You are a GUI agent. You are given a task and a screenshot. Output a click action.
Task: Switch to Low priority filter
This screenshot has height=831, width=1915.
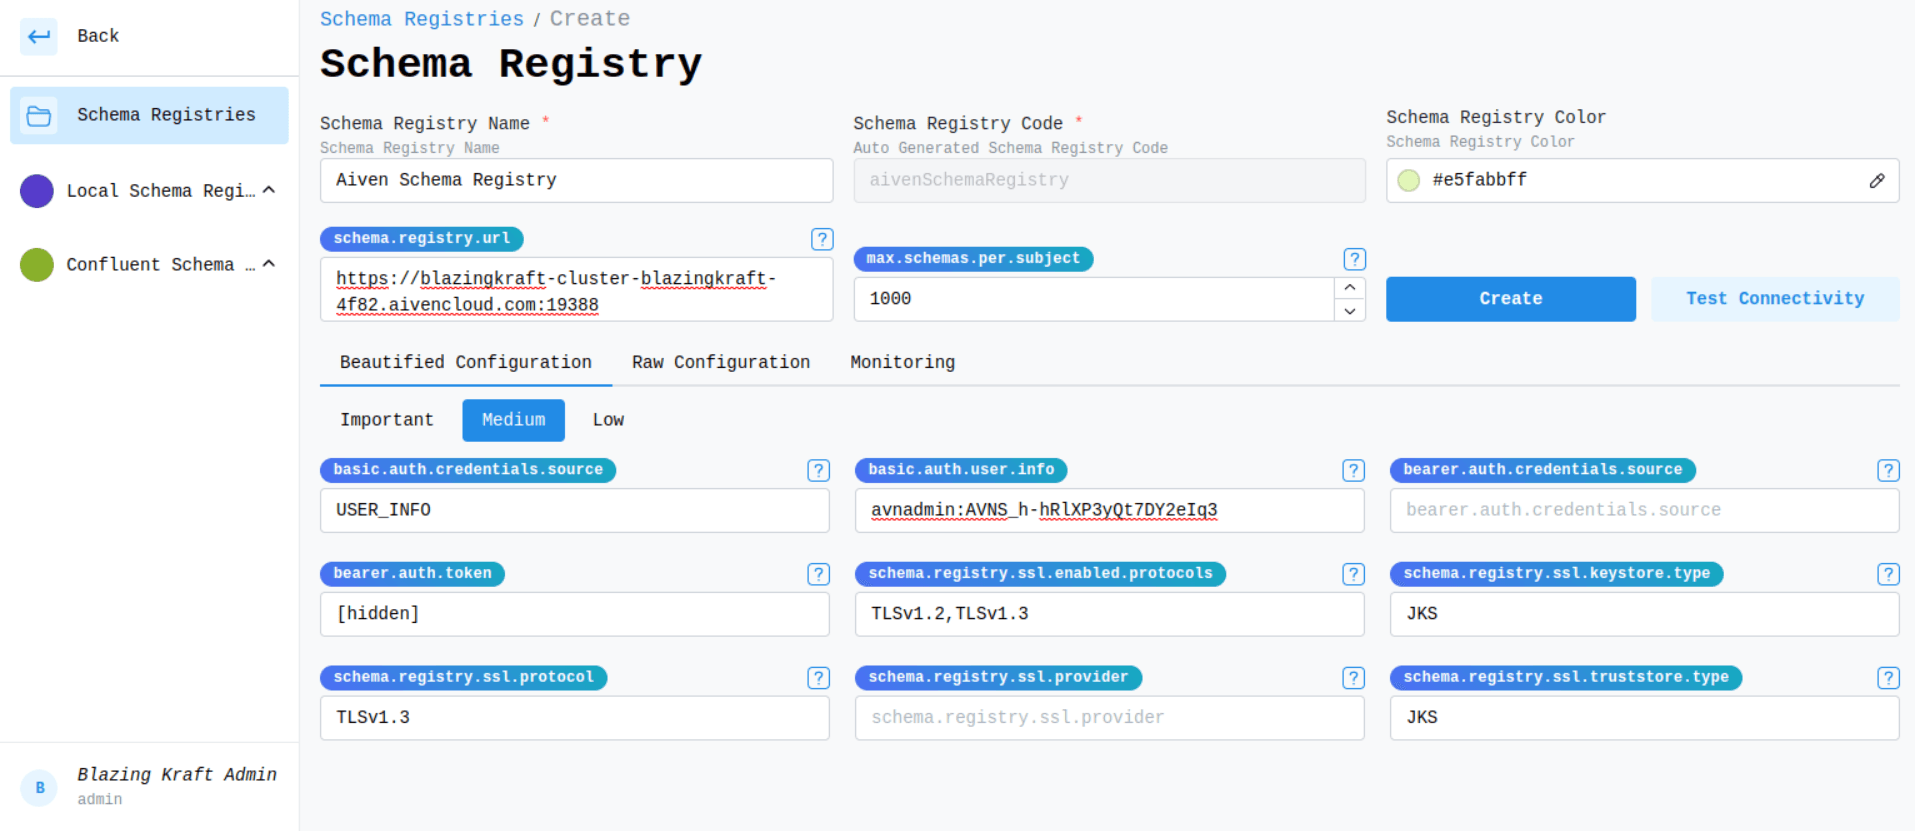click(x=607, y=420)
